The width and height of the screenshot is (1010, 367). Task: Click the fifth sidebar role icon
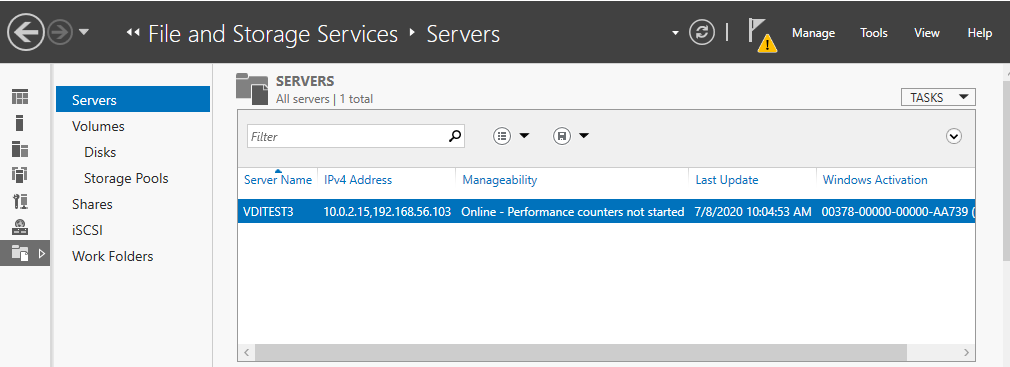(x=21, y=201)
